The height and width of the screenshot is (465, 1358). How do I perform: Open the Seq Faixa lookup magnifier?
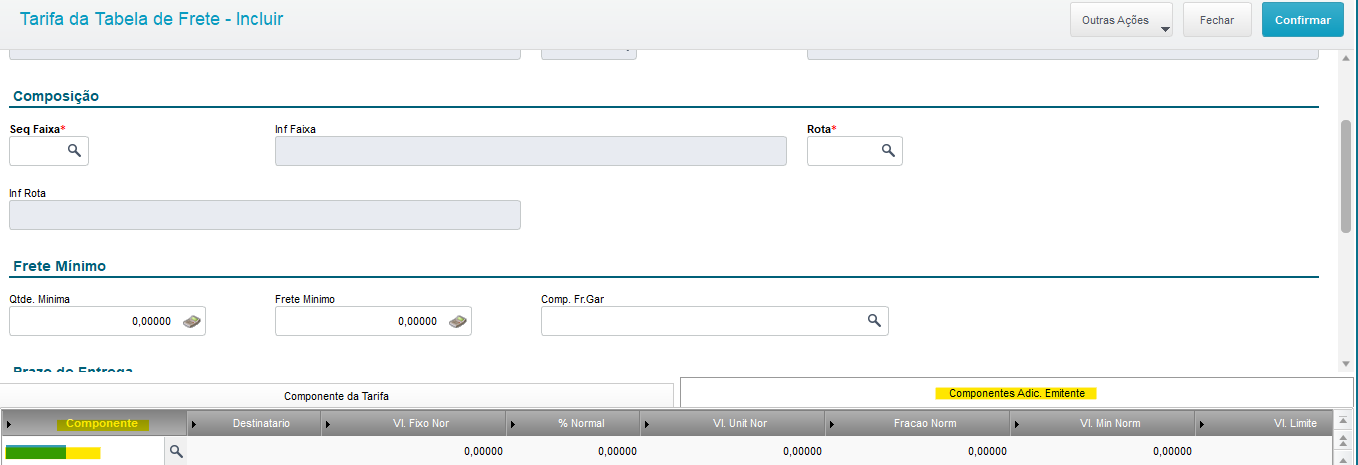point(74,151)
